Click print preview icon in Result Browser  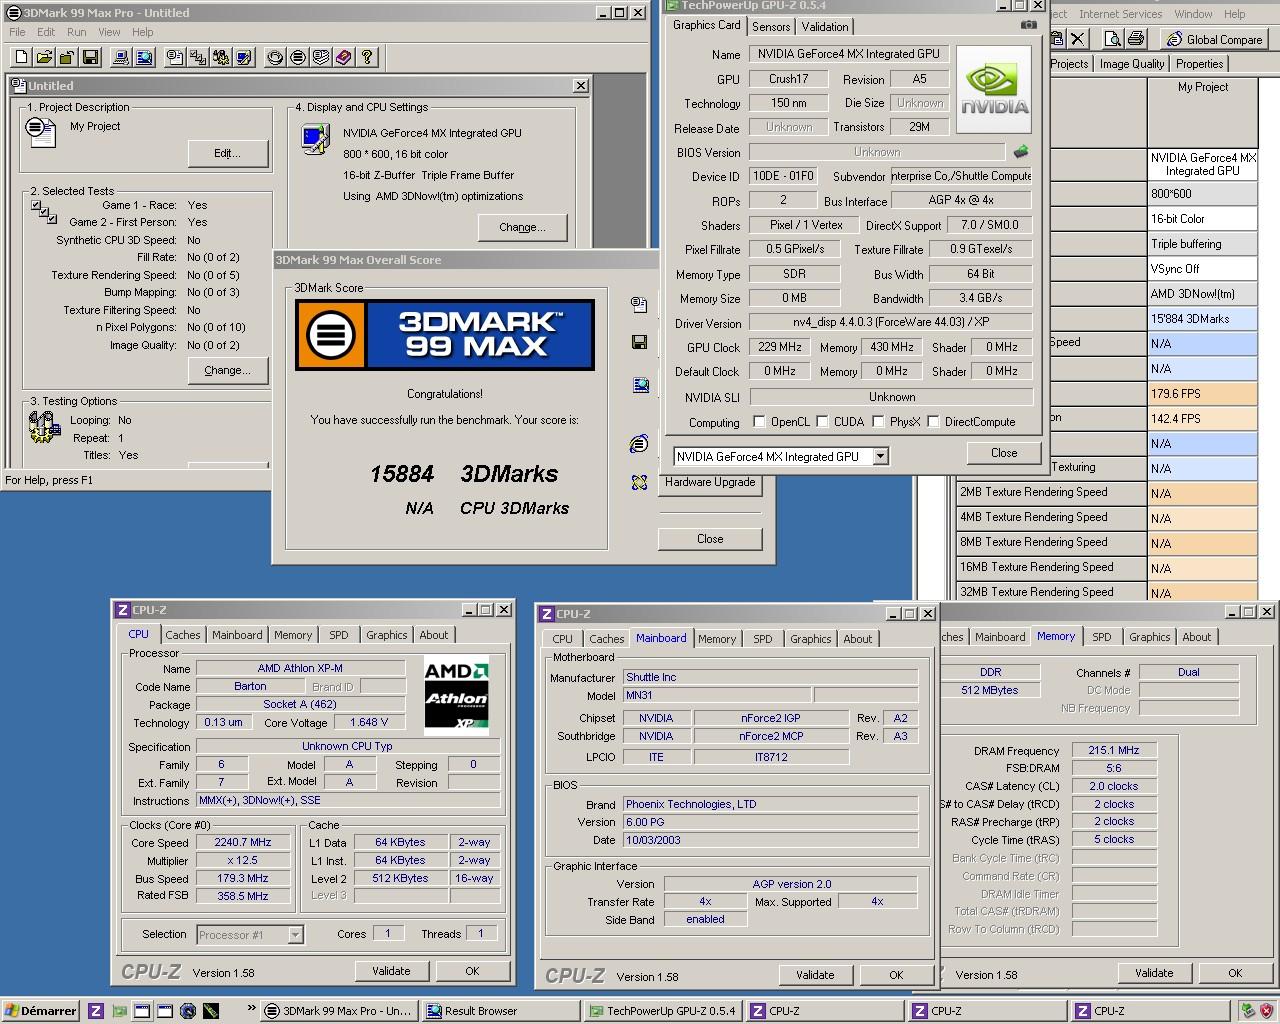(x=1112, y=39)
